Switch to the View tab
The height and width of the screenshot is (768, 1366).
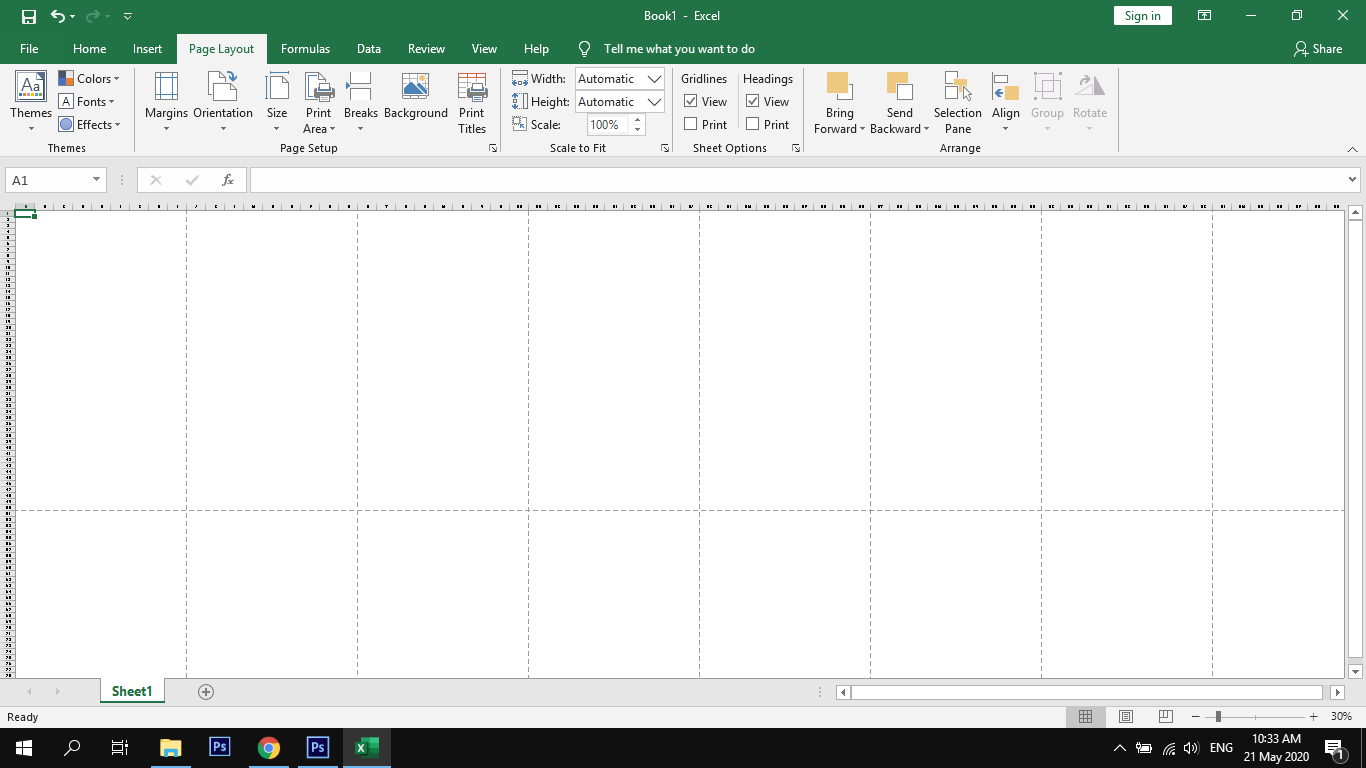pos(484,49)
